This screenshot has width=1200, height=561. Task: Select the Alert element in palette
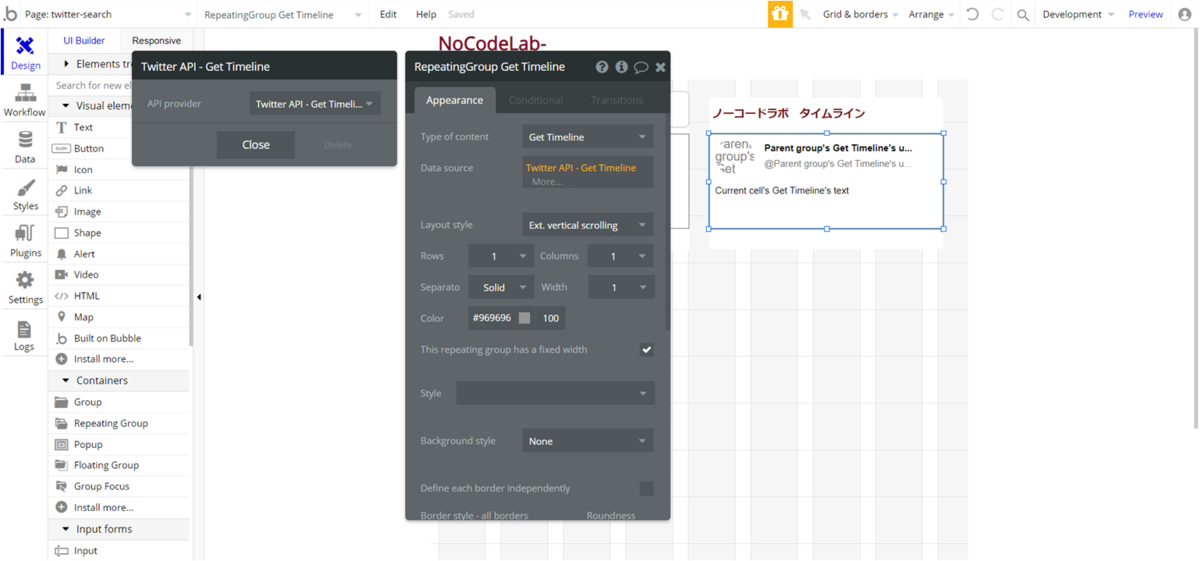(119, 254)
